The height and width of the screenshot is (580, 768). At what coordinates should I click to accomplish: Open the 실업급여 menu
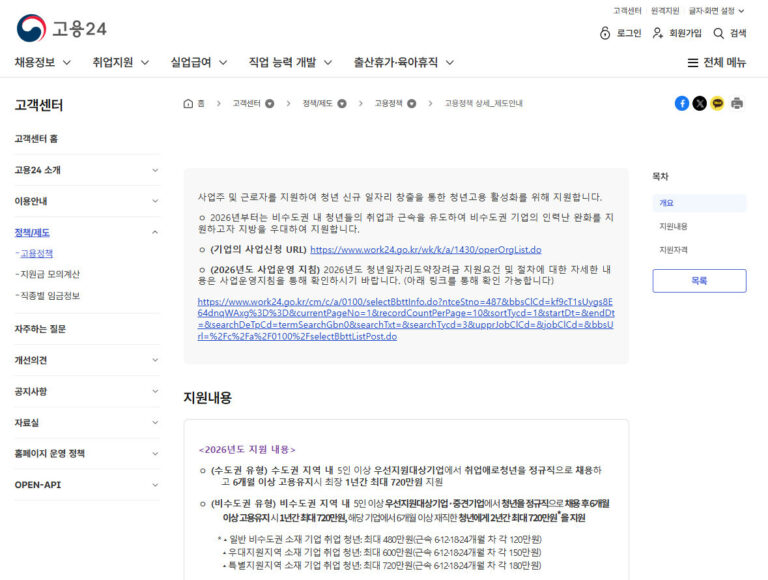click(198, 62)
